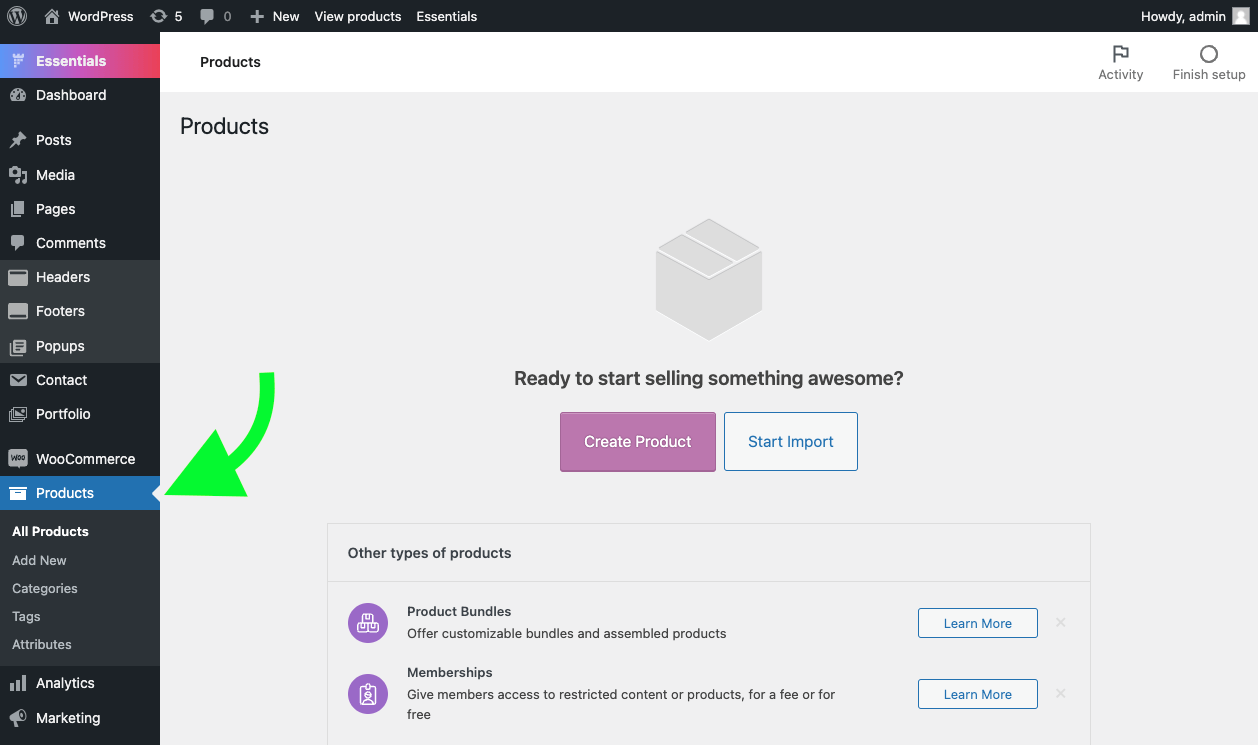Image resolution: width=1258 pixels, height=745 pixels.
Task: Click the Products breadcrumb title in header
Action: coord(230,62)
